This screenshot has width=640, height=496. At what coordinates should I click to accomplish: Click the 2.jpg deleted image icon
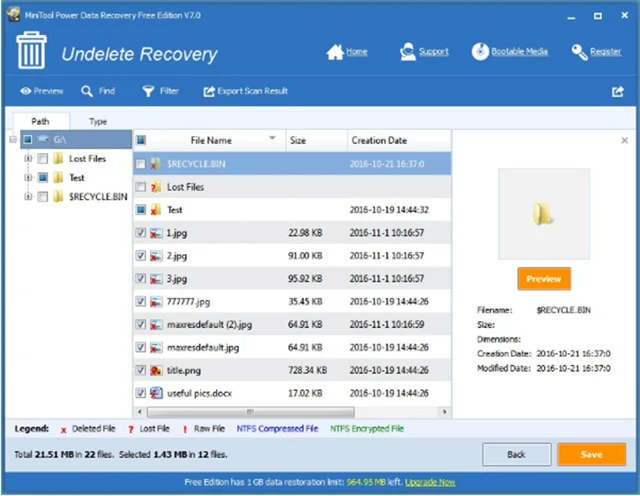(x=156, y=256)
